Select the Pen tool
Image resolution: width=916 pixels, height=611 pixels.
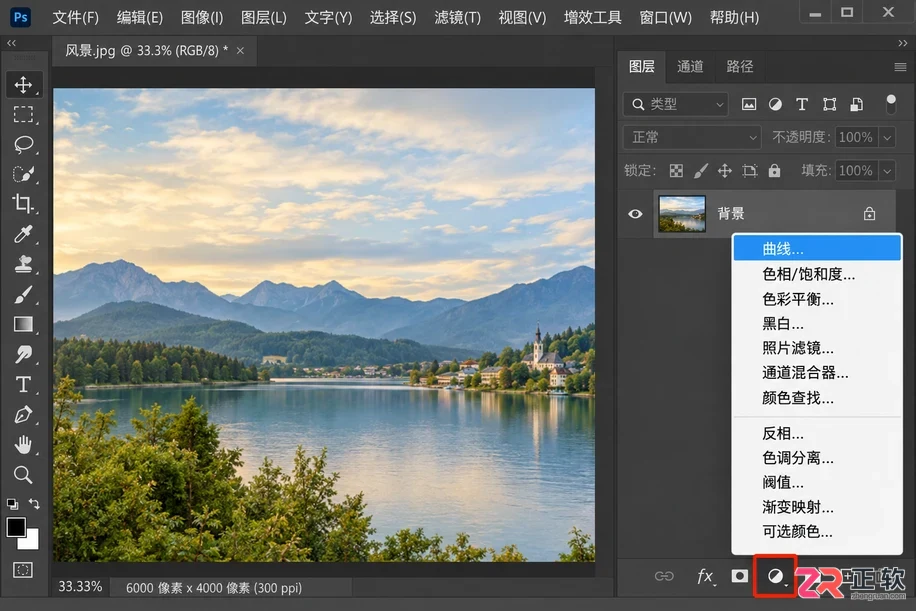(x=23, y=415)
